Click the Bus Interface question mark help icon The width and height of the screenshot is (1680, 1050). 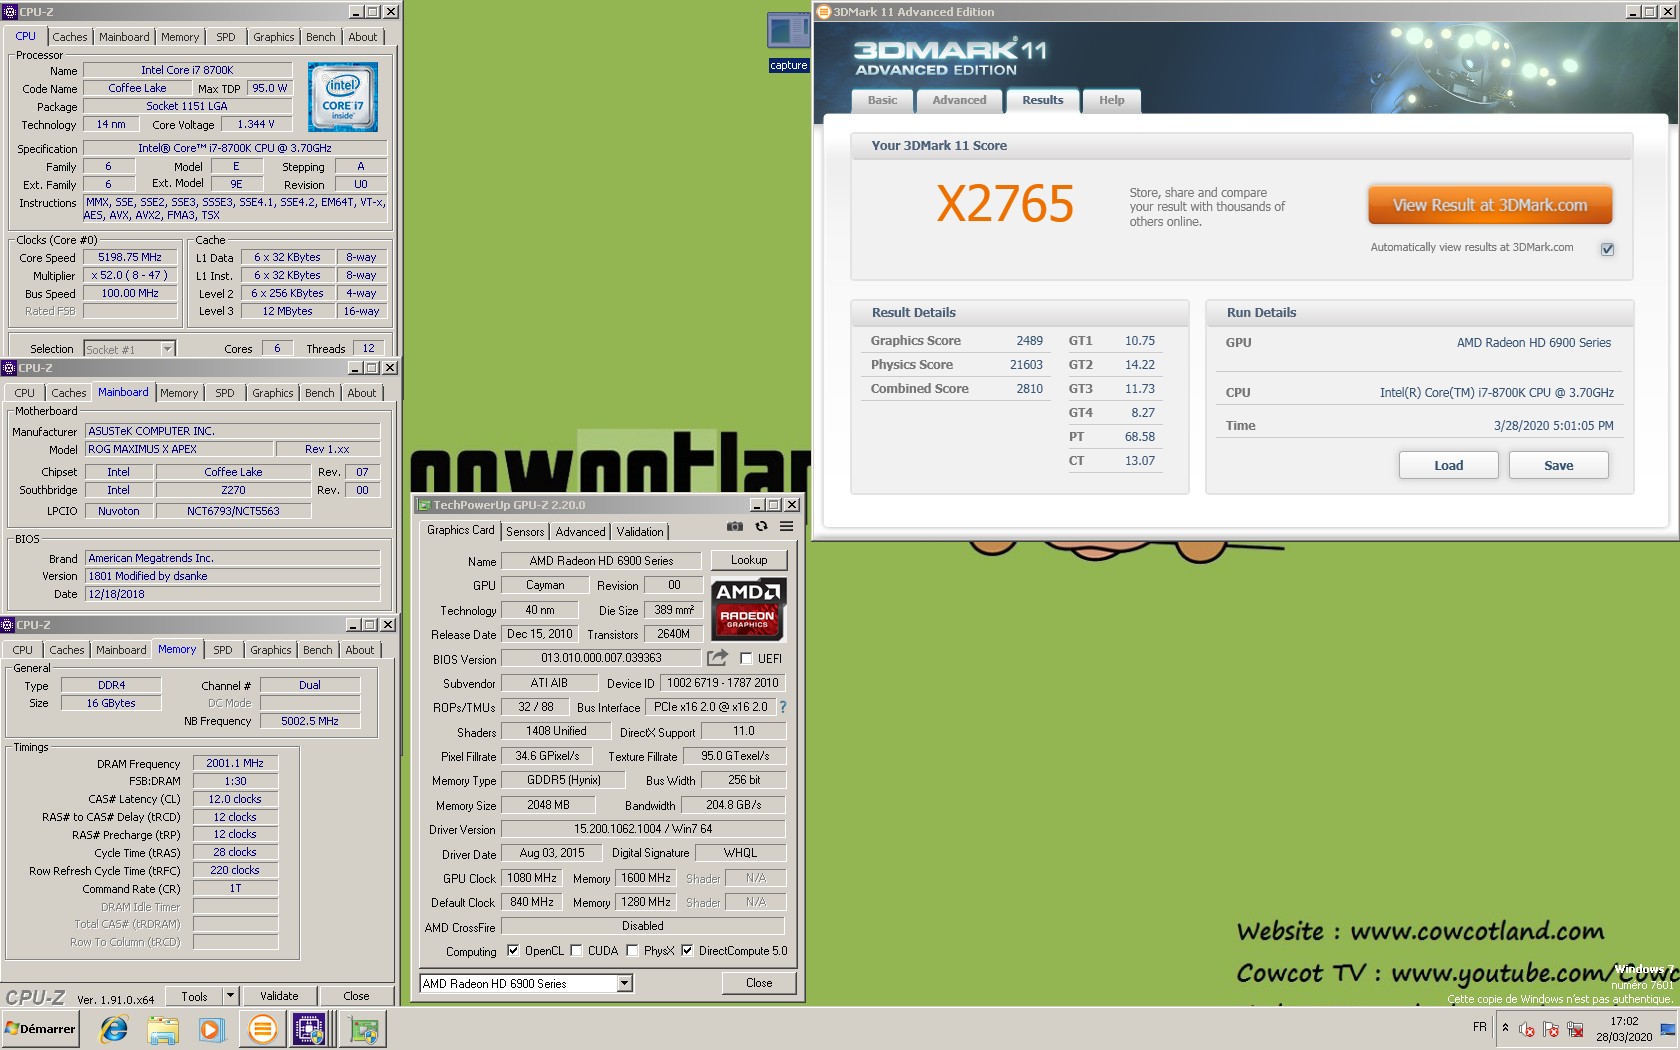pyautogui.click(x=783, y=707)
